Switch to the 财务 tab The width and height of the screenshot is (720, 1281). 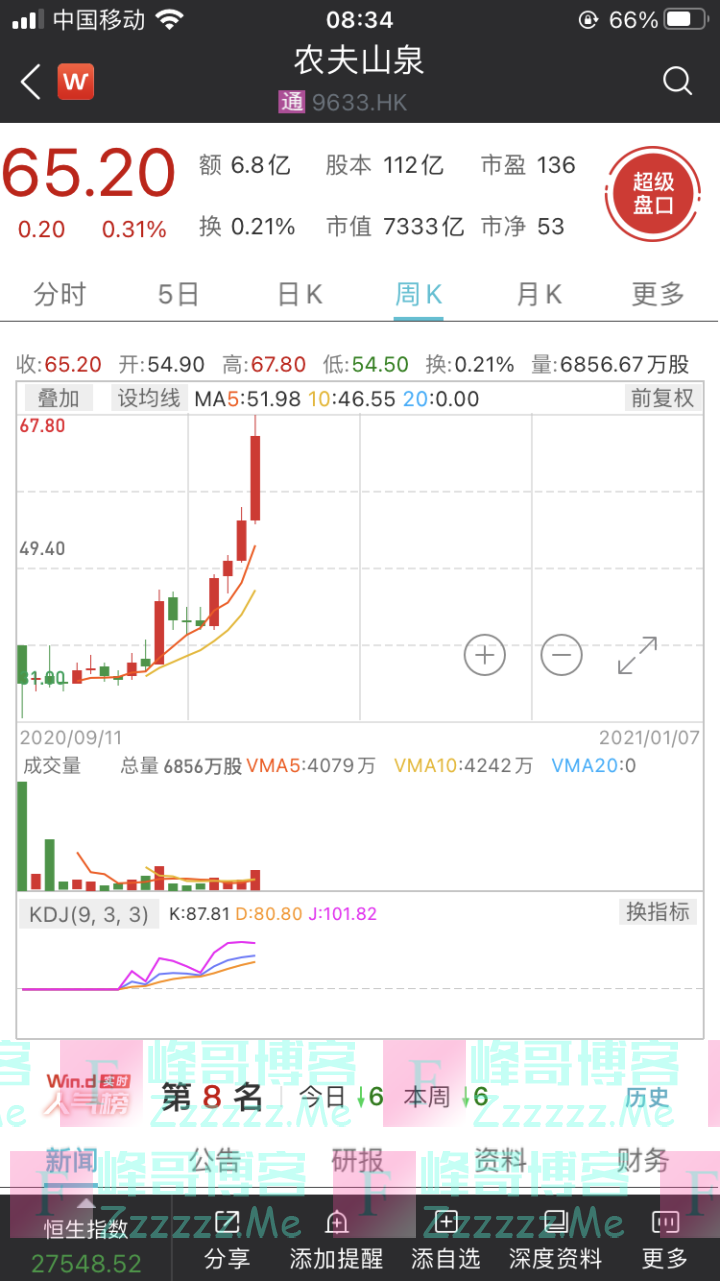point(642,1161)
